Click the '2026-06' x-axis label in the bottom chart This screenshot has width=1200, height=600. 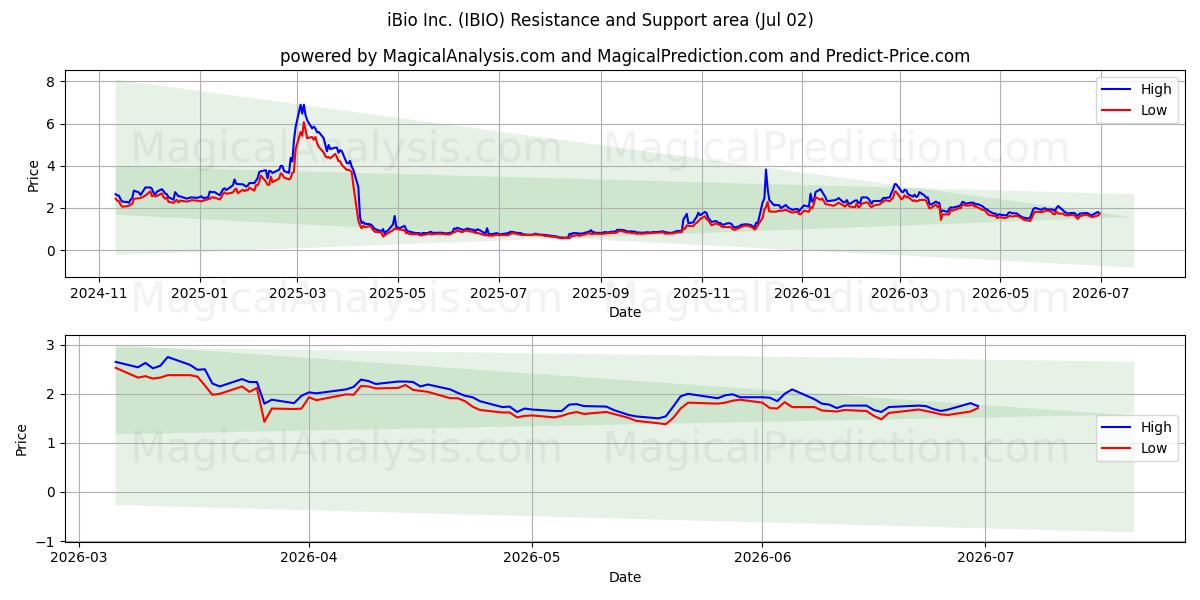762,558
